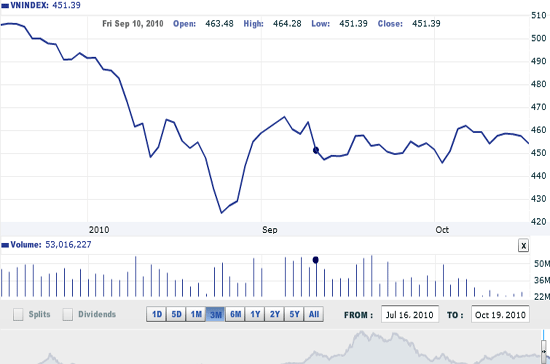
Task: Click the Sep axis label
Action: 269,230
